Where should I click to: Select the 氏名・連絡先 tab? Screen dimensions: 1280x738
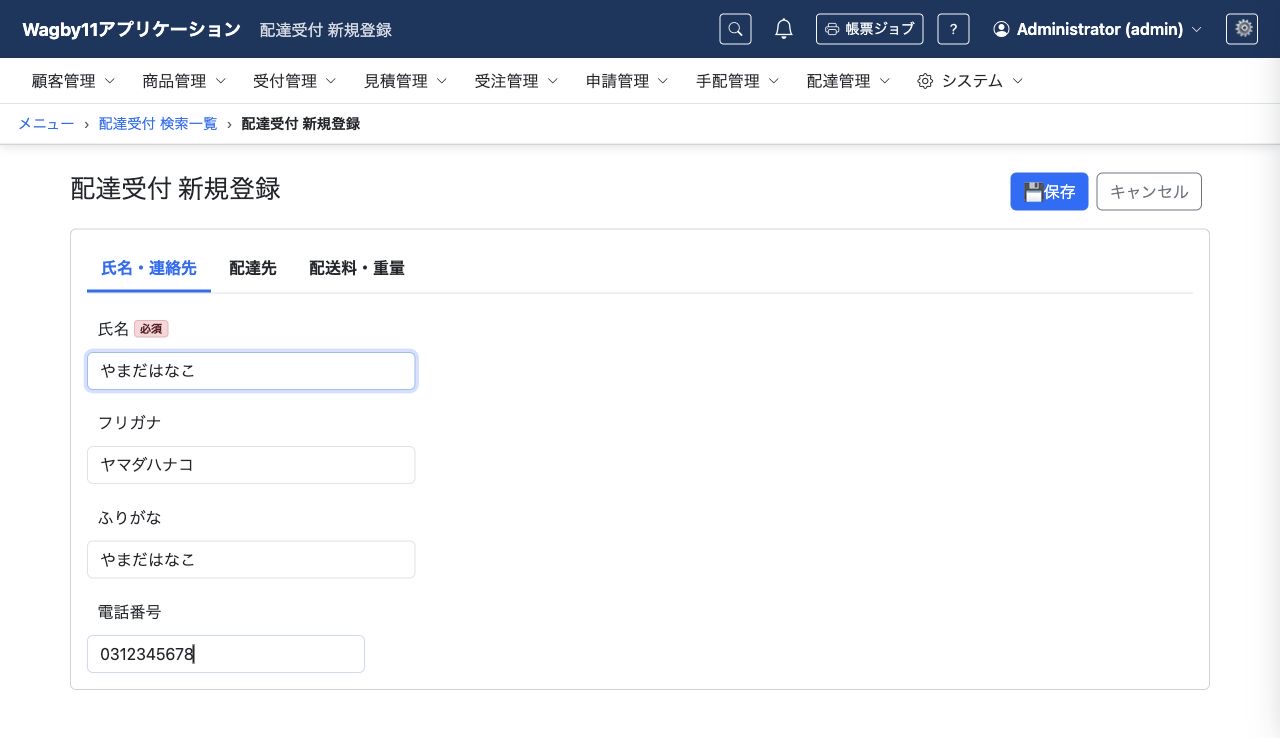coord(149,269)
